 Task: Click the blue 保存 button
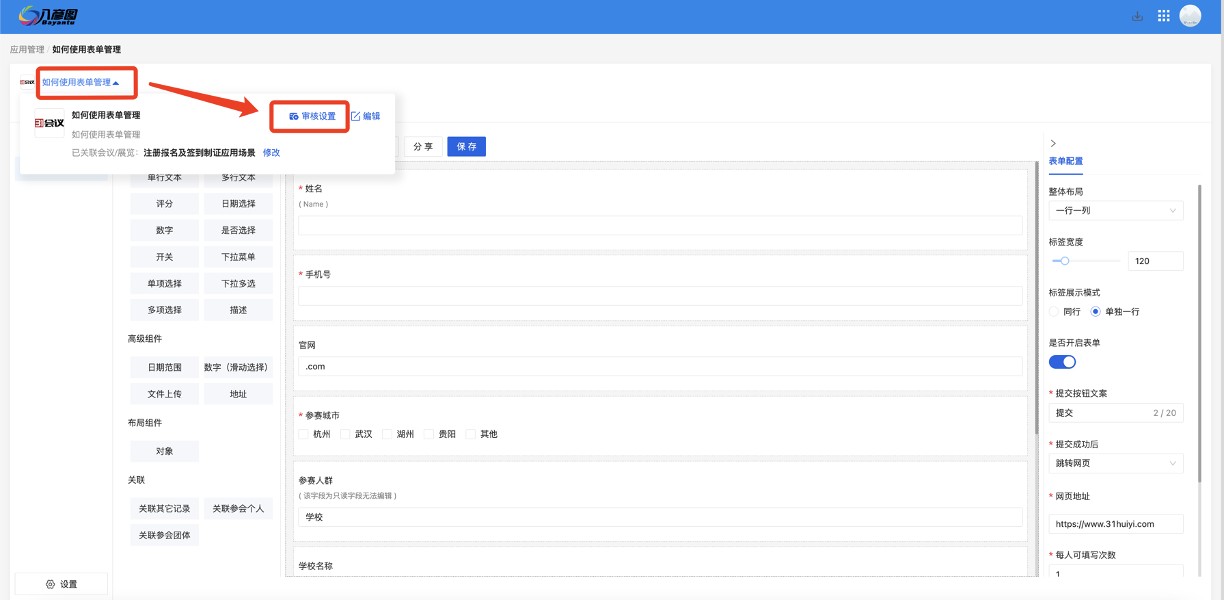coord(466,146)
